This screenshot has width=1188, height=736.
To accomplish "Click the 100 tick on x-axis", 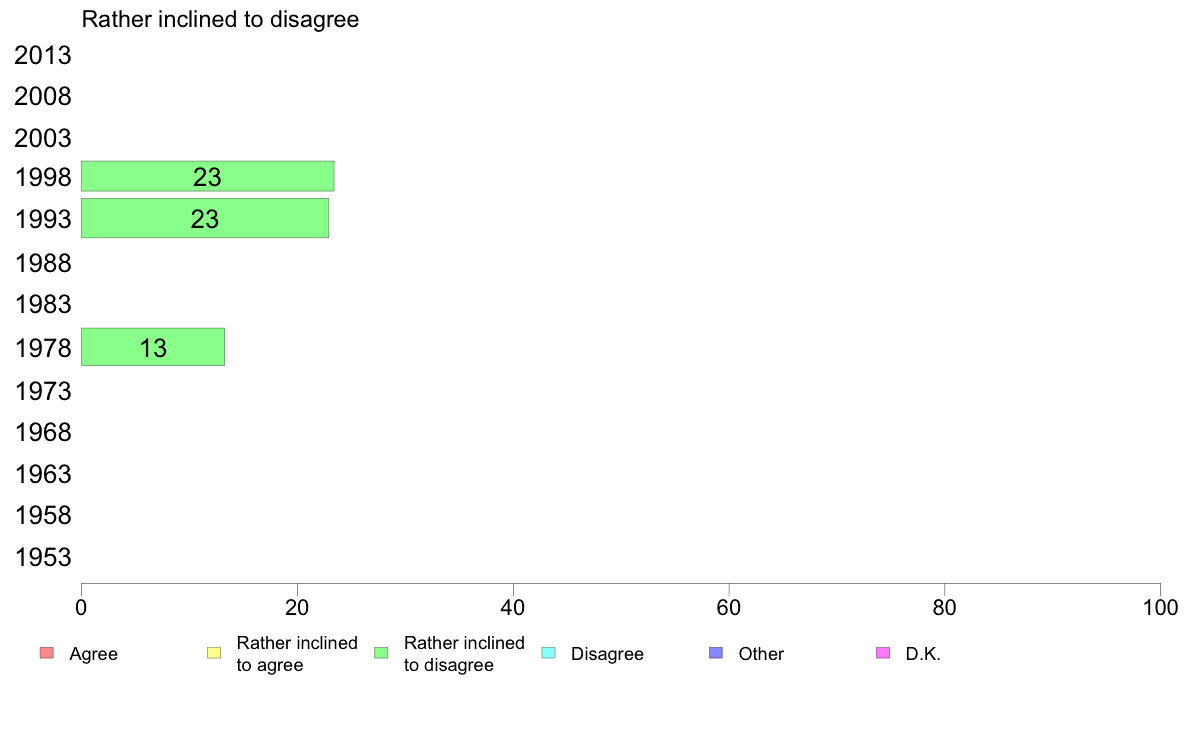I will 1160,608.
